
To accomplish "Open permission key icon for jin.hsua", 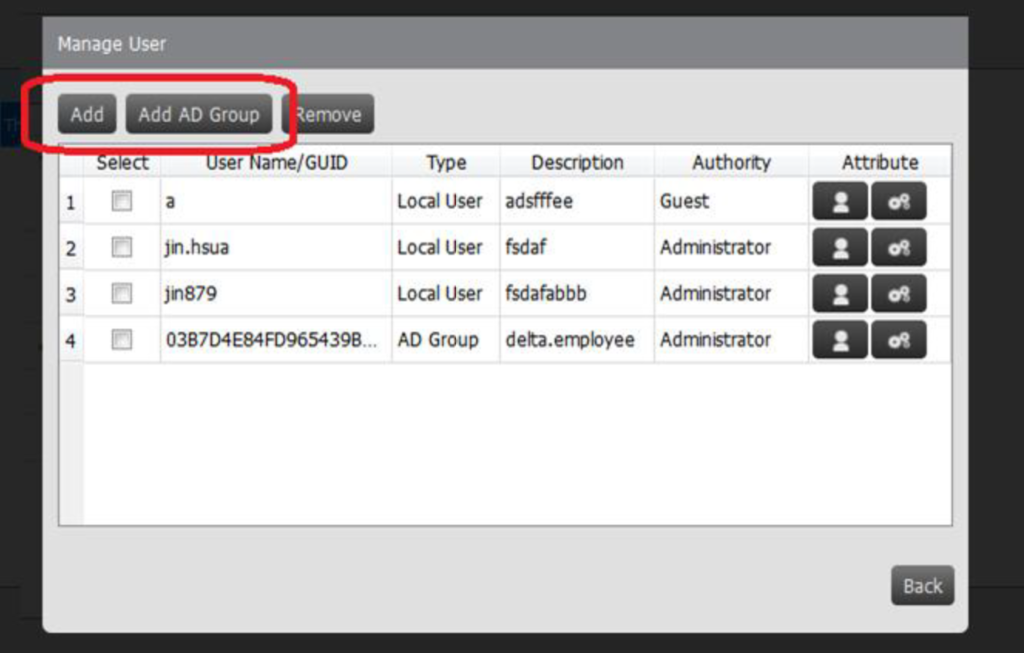I will [899, 247].
